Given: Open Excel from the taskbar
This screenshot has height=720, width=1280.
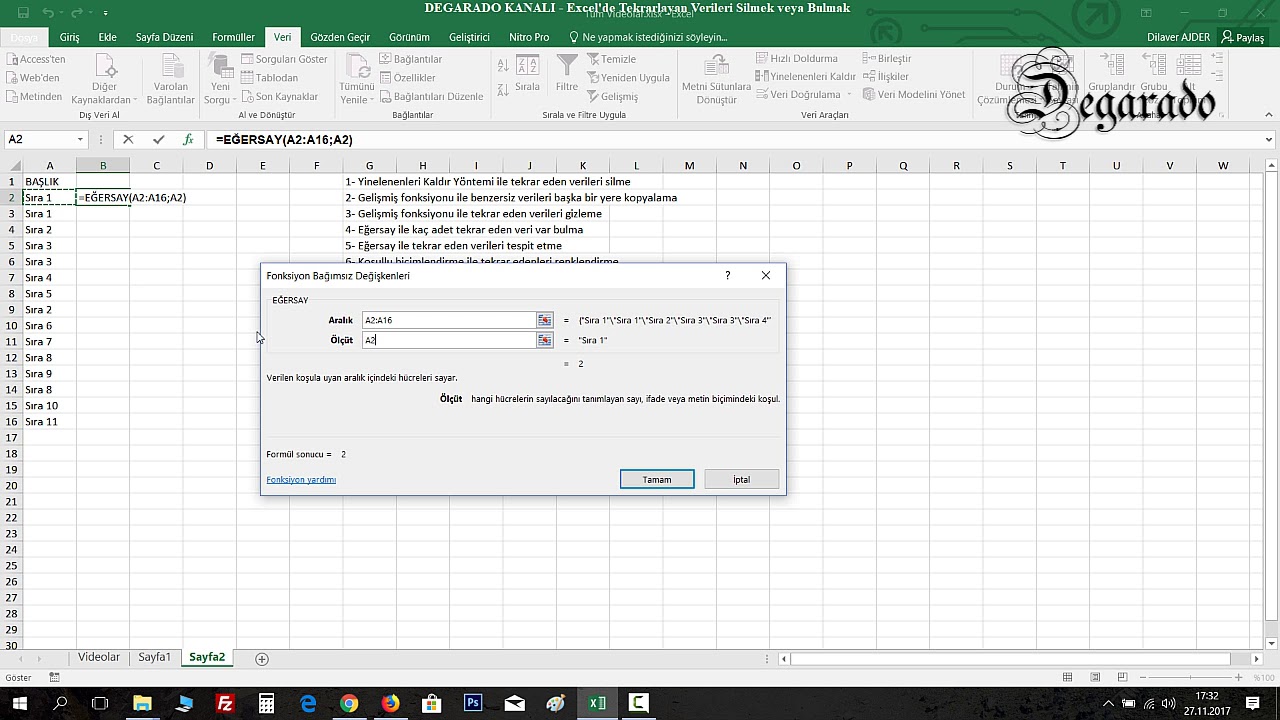Looking at the screenshot, I should (597, 703).
